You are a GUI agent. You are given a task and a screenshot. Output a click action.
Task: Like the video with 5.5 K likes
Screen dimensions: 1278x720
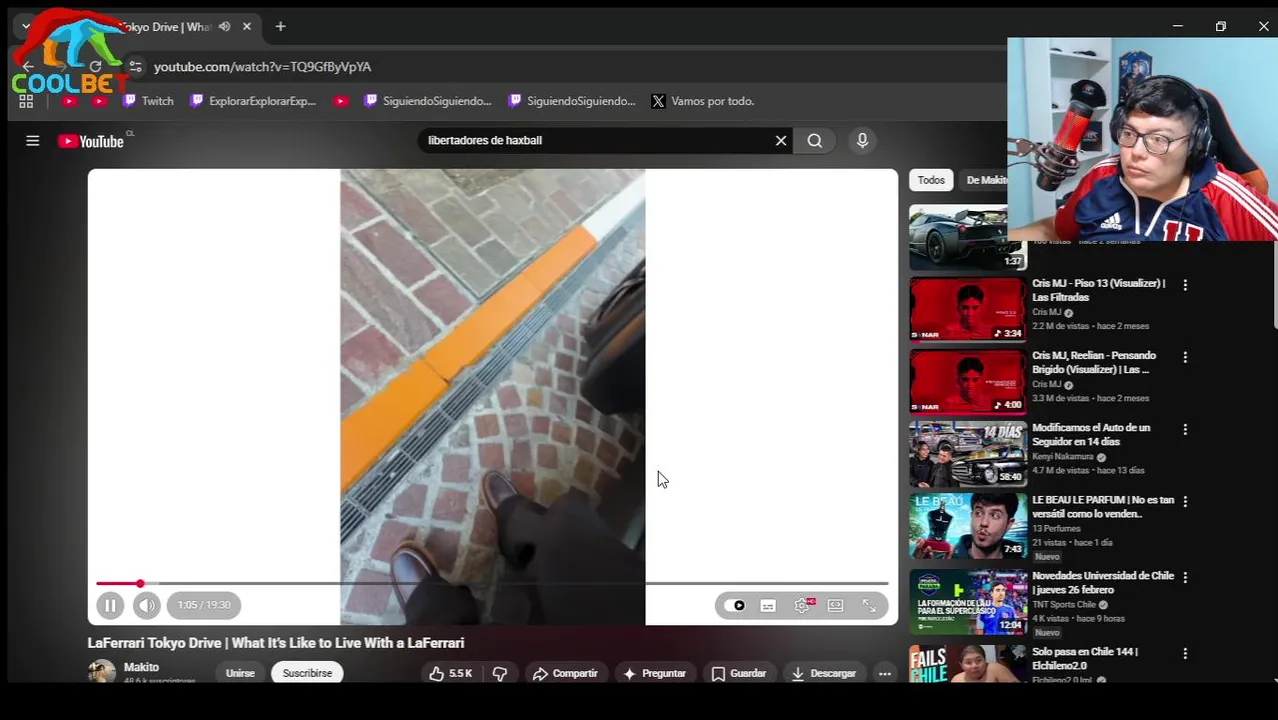point(450,673)
